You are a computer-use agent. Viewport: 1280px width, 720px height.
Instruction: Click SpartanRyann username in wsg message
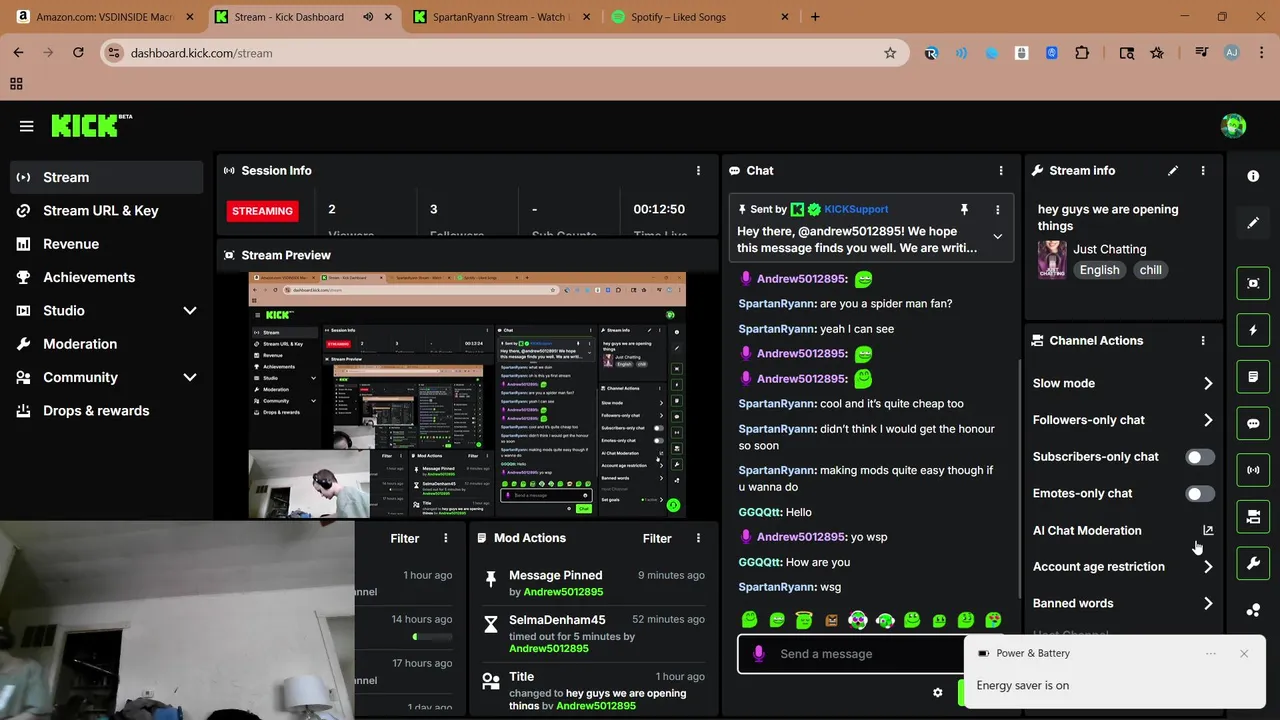(776, 587)
